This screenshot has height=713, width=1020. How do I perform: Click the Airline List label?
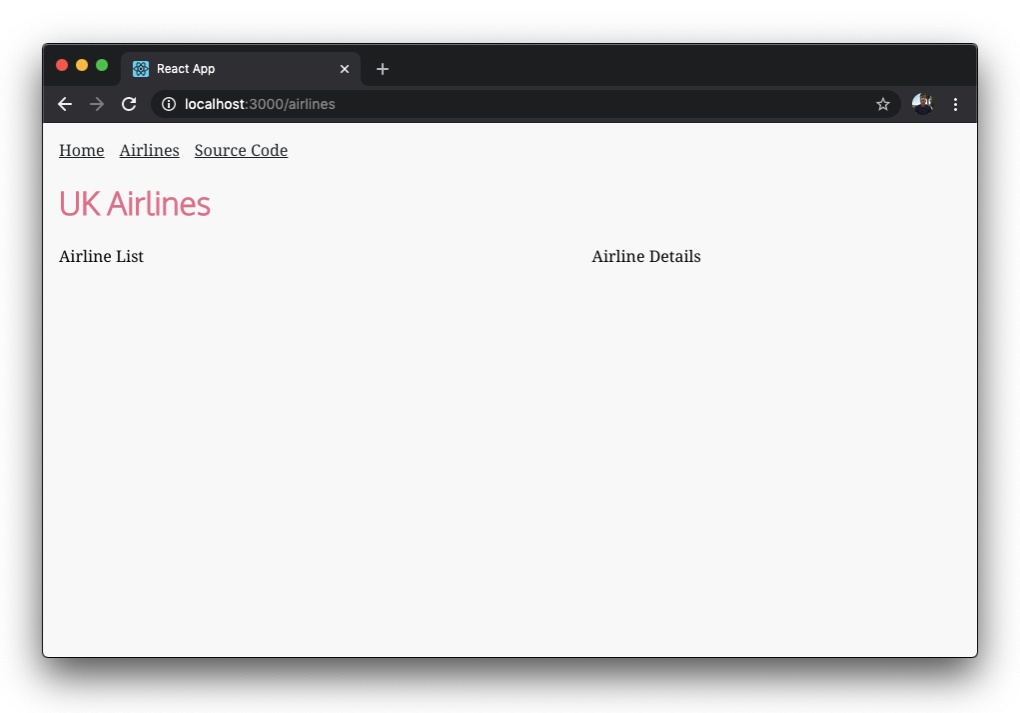(101, 256)
